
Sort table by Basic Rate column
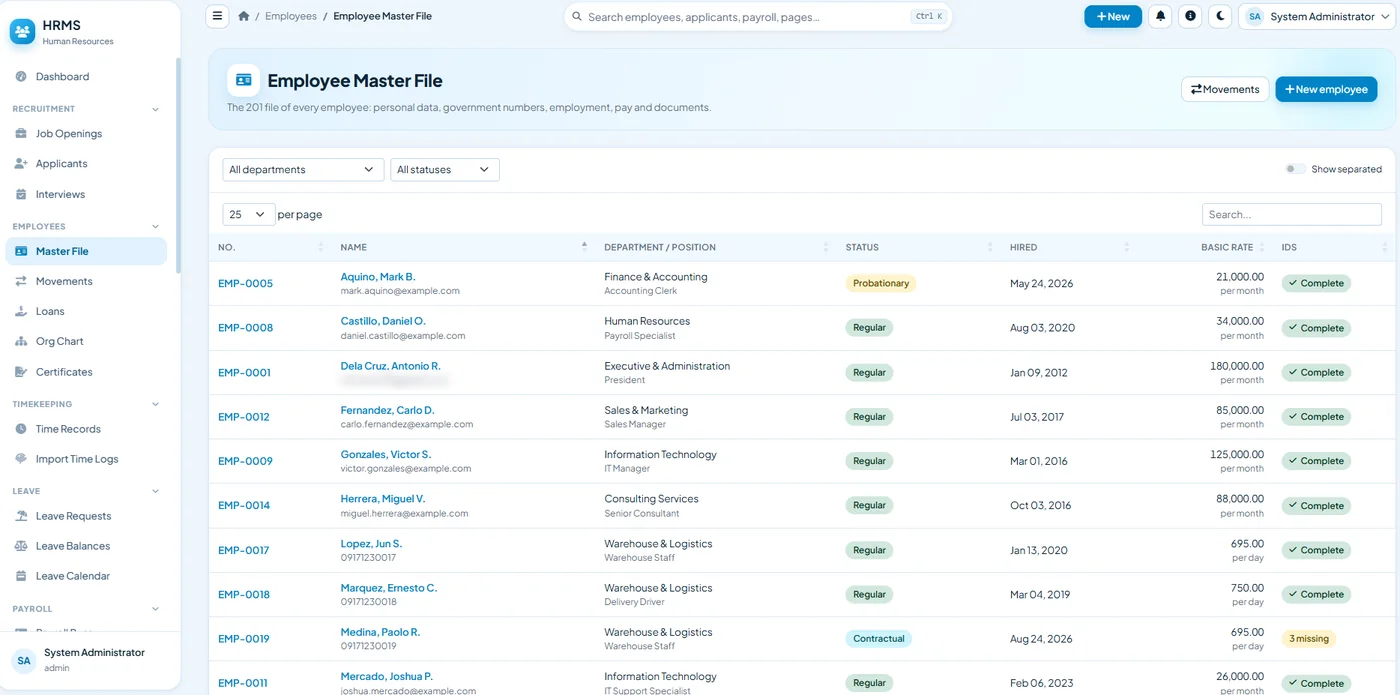[x=1206, y=247]
